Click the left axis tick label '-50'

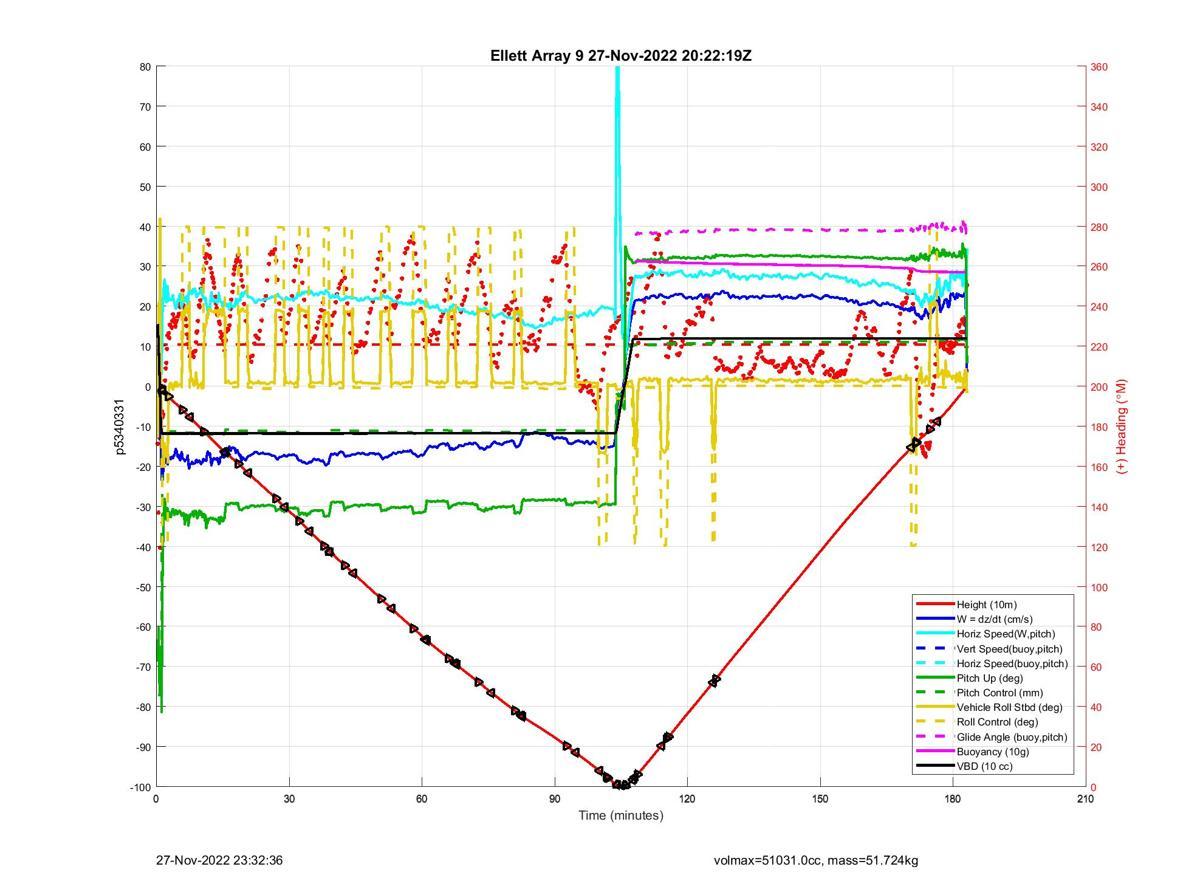[142, 587]
